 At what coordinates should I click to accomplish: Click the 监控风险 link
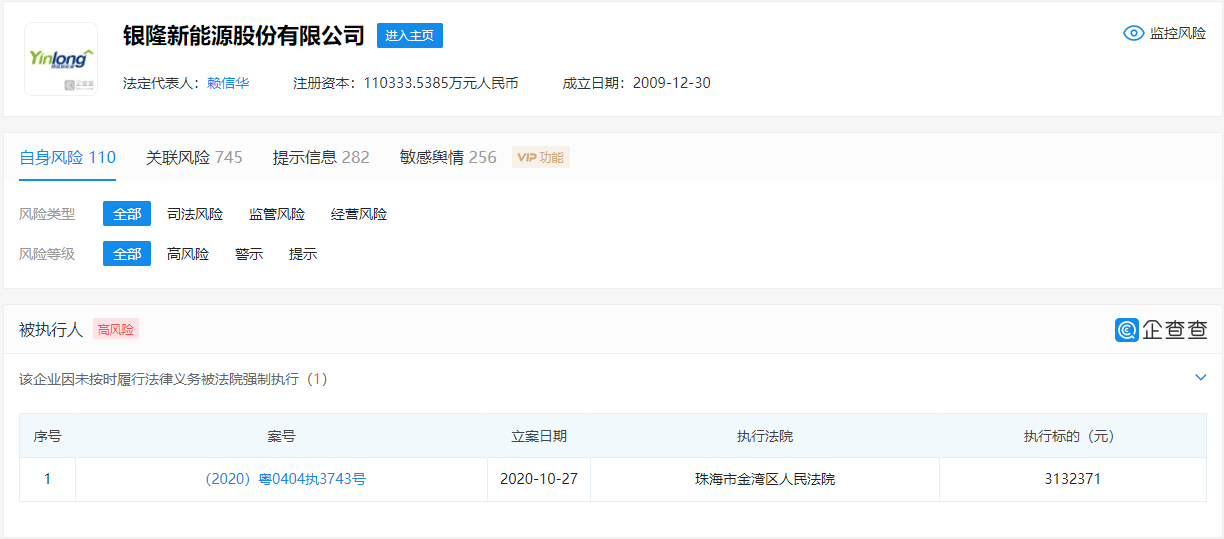1177,33
